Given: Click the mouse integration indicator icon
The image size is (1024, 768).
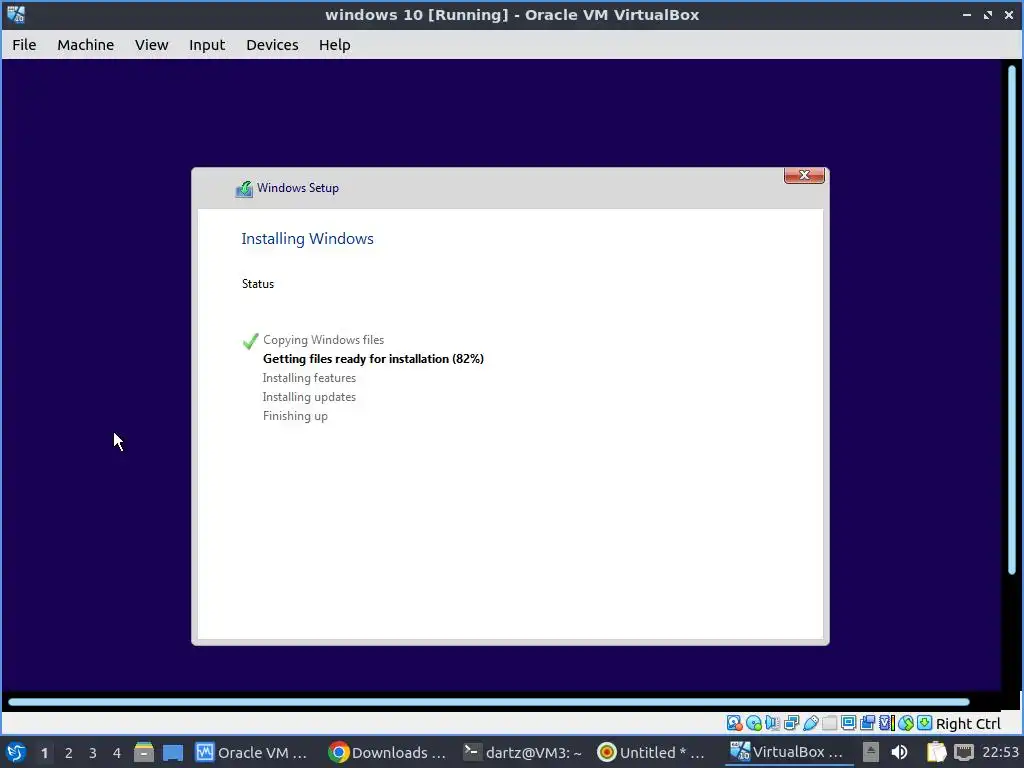Looking at the screenshot, I should pos(905,723).
